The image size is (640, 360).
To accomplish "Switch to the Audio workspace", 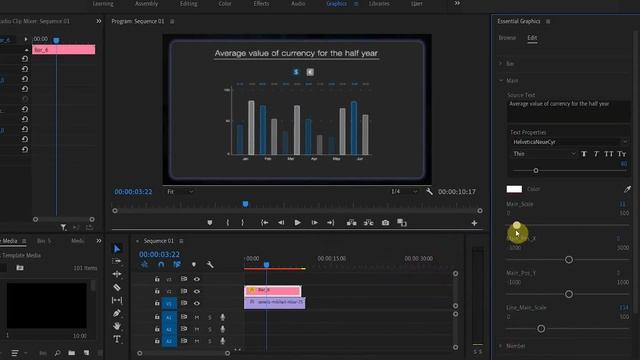I will click(x=298, y=3).
